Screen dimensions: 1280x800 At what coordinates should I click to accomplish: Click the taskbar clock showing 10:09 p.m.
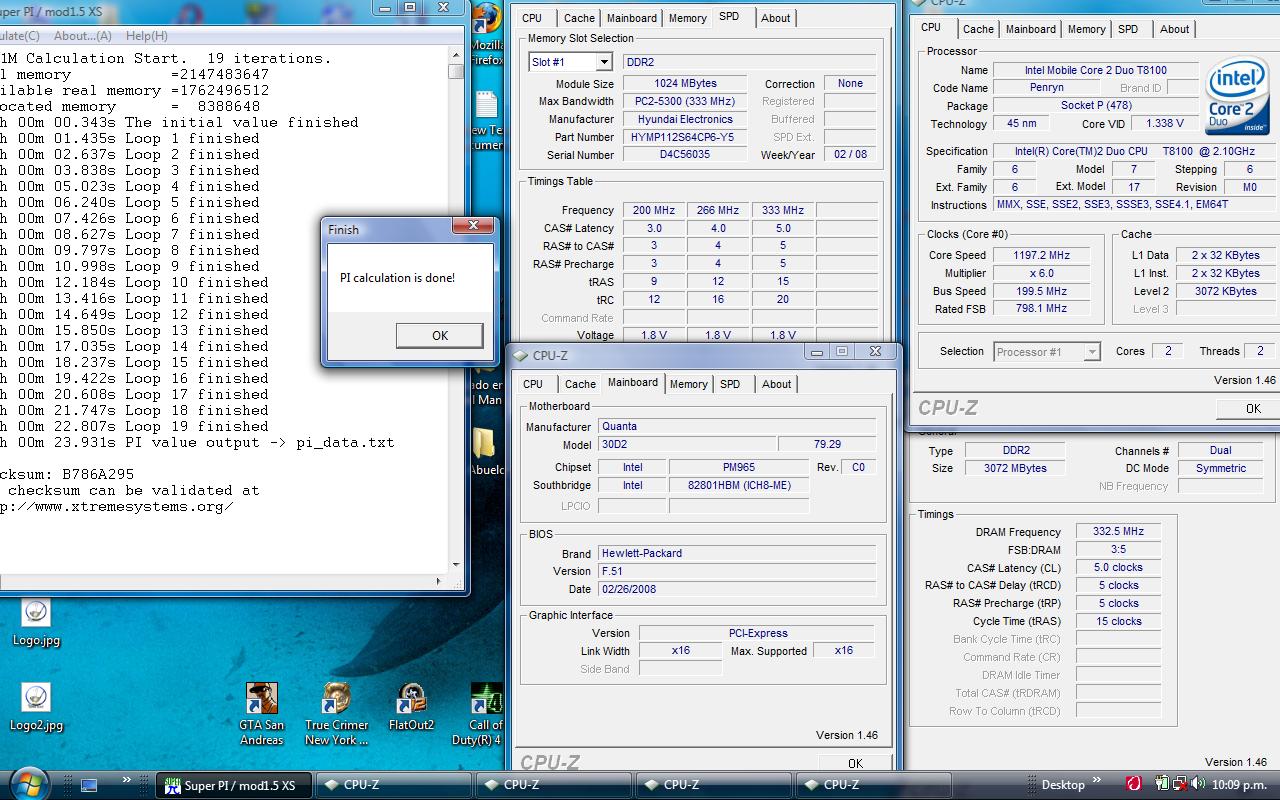tap(1239, 785)
